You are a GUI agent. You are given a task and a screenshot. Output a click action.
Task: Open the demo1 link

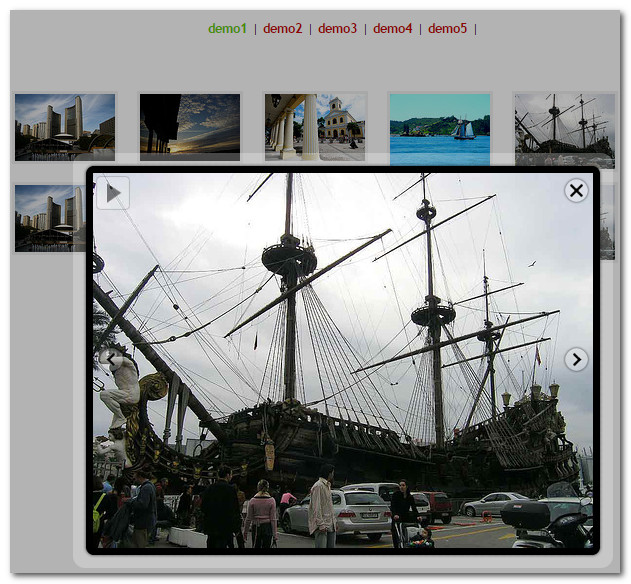point(227,29)
